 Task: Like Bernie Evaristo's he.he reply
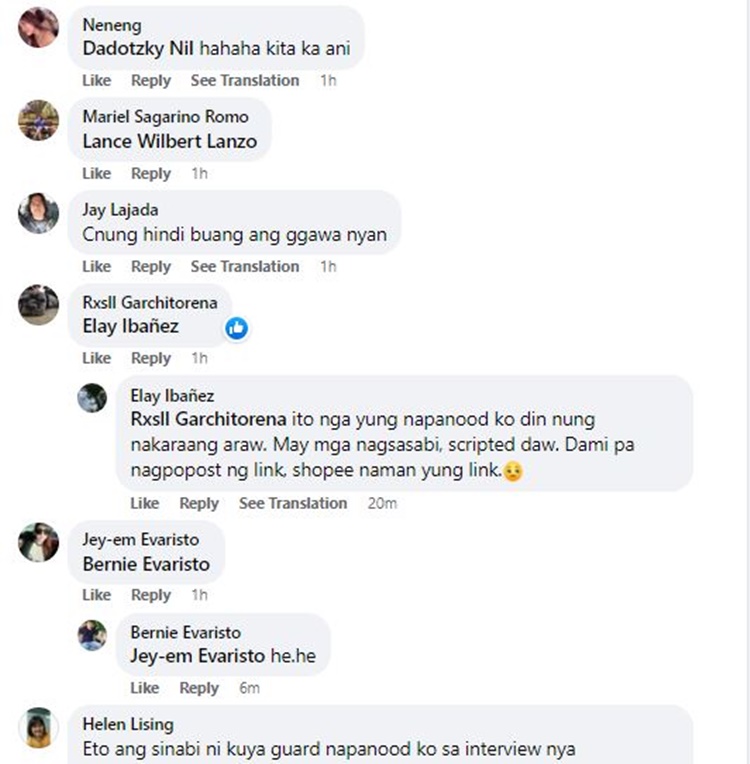click(x=144, y=688)
